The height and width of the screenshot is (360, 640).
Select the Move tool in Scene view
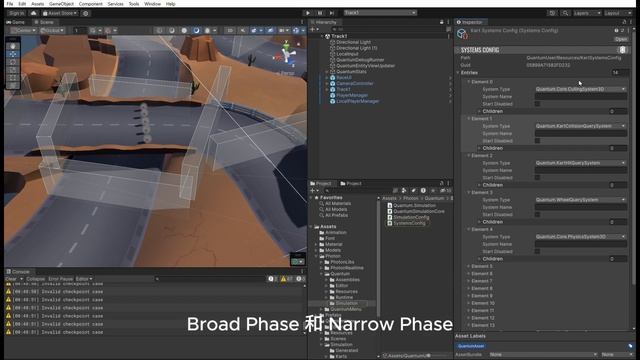point(13,54)
